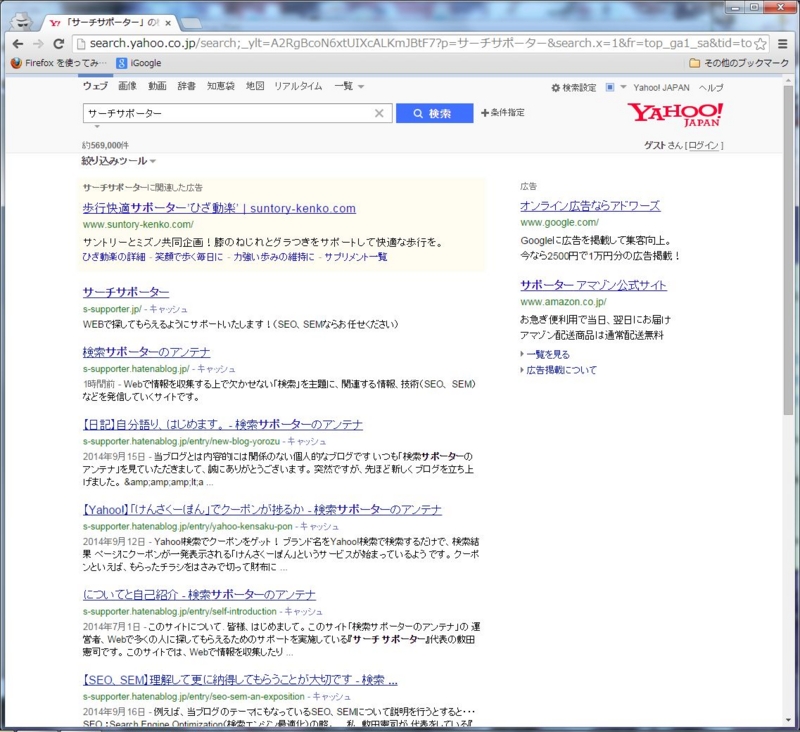
Task: Switch to 画像 search tab
Action: [128, 86]
